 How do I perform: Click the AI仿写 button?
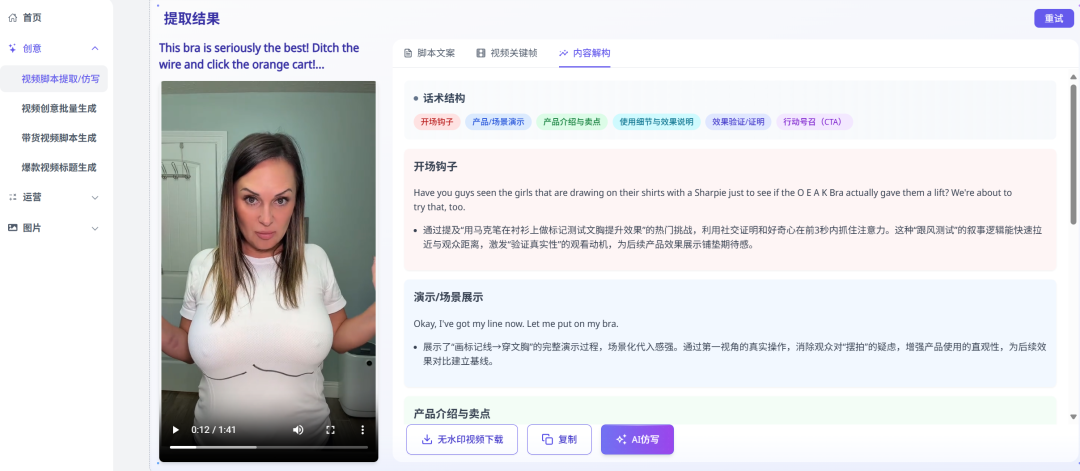pyautogui.click(x=637, y=439)
